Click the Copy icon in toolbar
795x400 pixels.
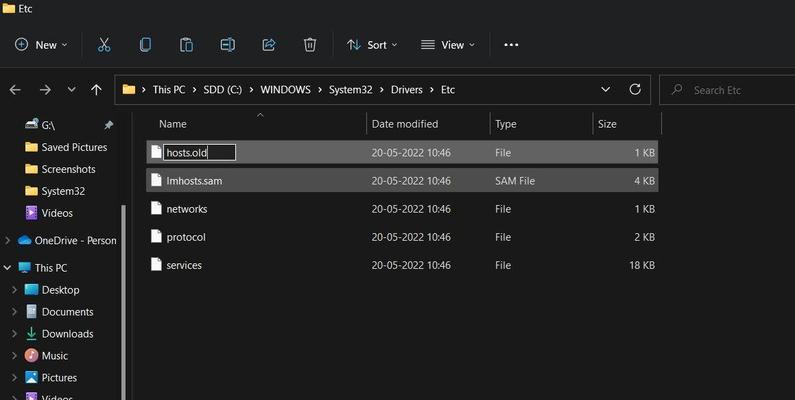click(x=145, y=45)
